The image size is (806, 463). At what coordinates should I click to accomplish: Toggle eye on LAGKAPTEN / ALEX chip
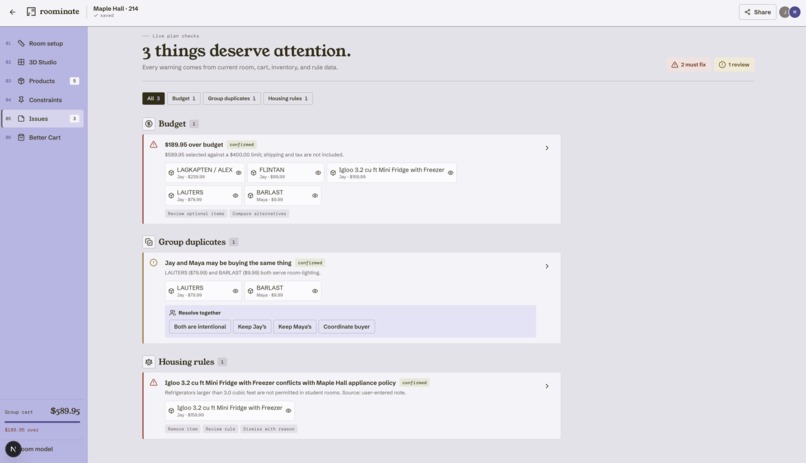[239, 173]
